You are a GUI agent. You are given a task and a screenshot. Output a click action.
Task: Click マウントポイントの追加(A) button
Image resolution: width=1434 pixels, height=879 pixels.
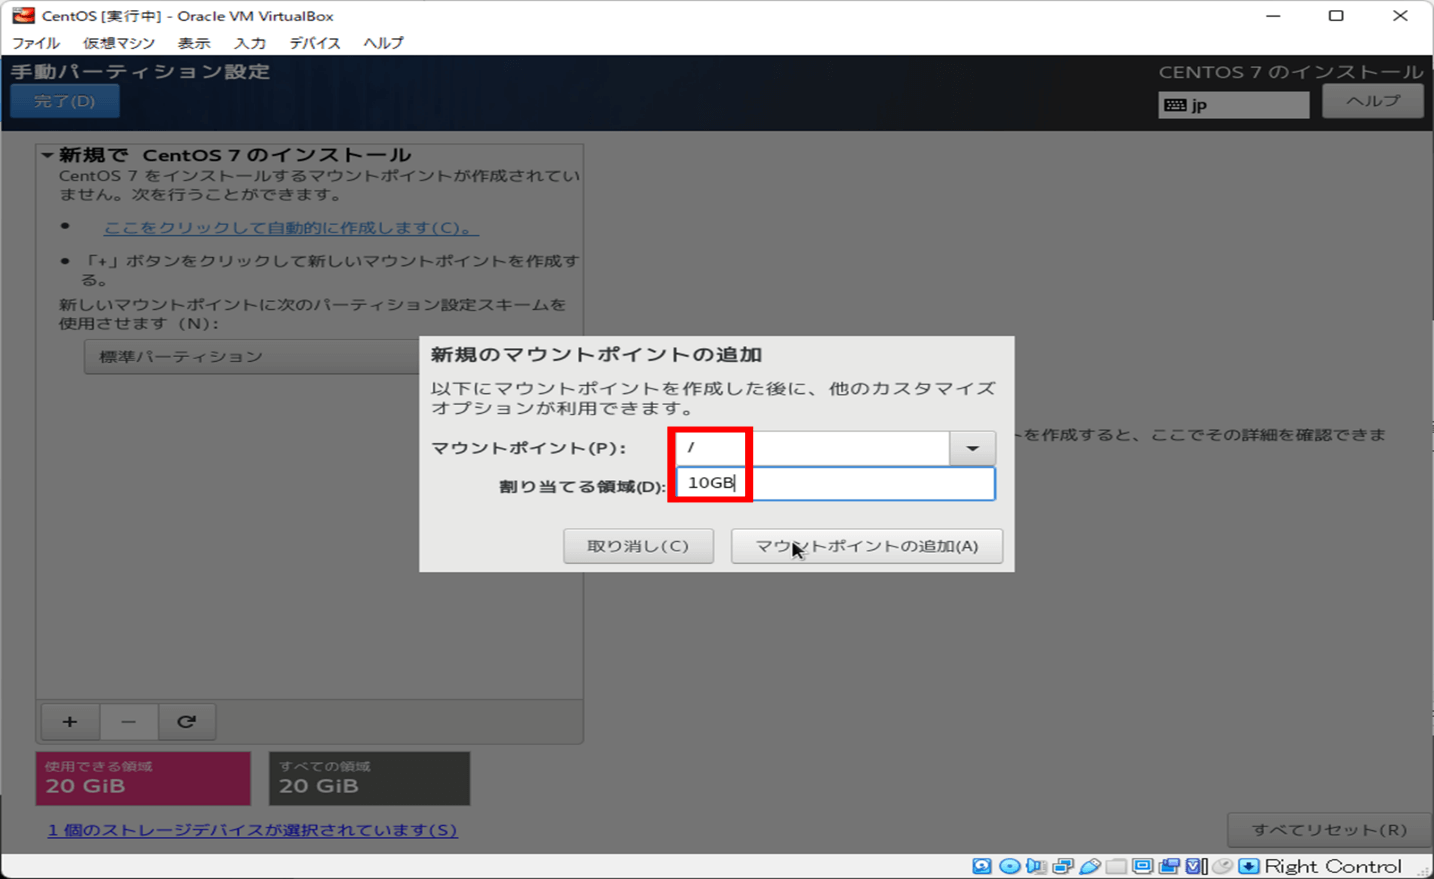click(867, 546)
